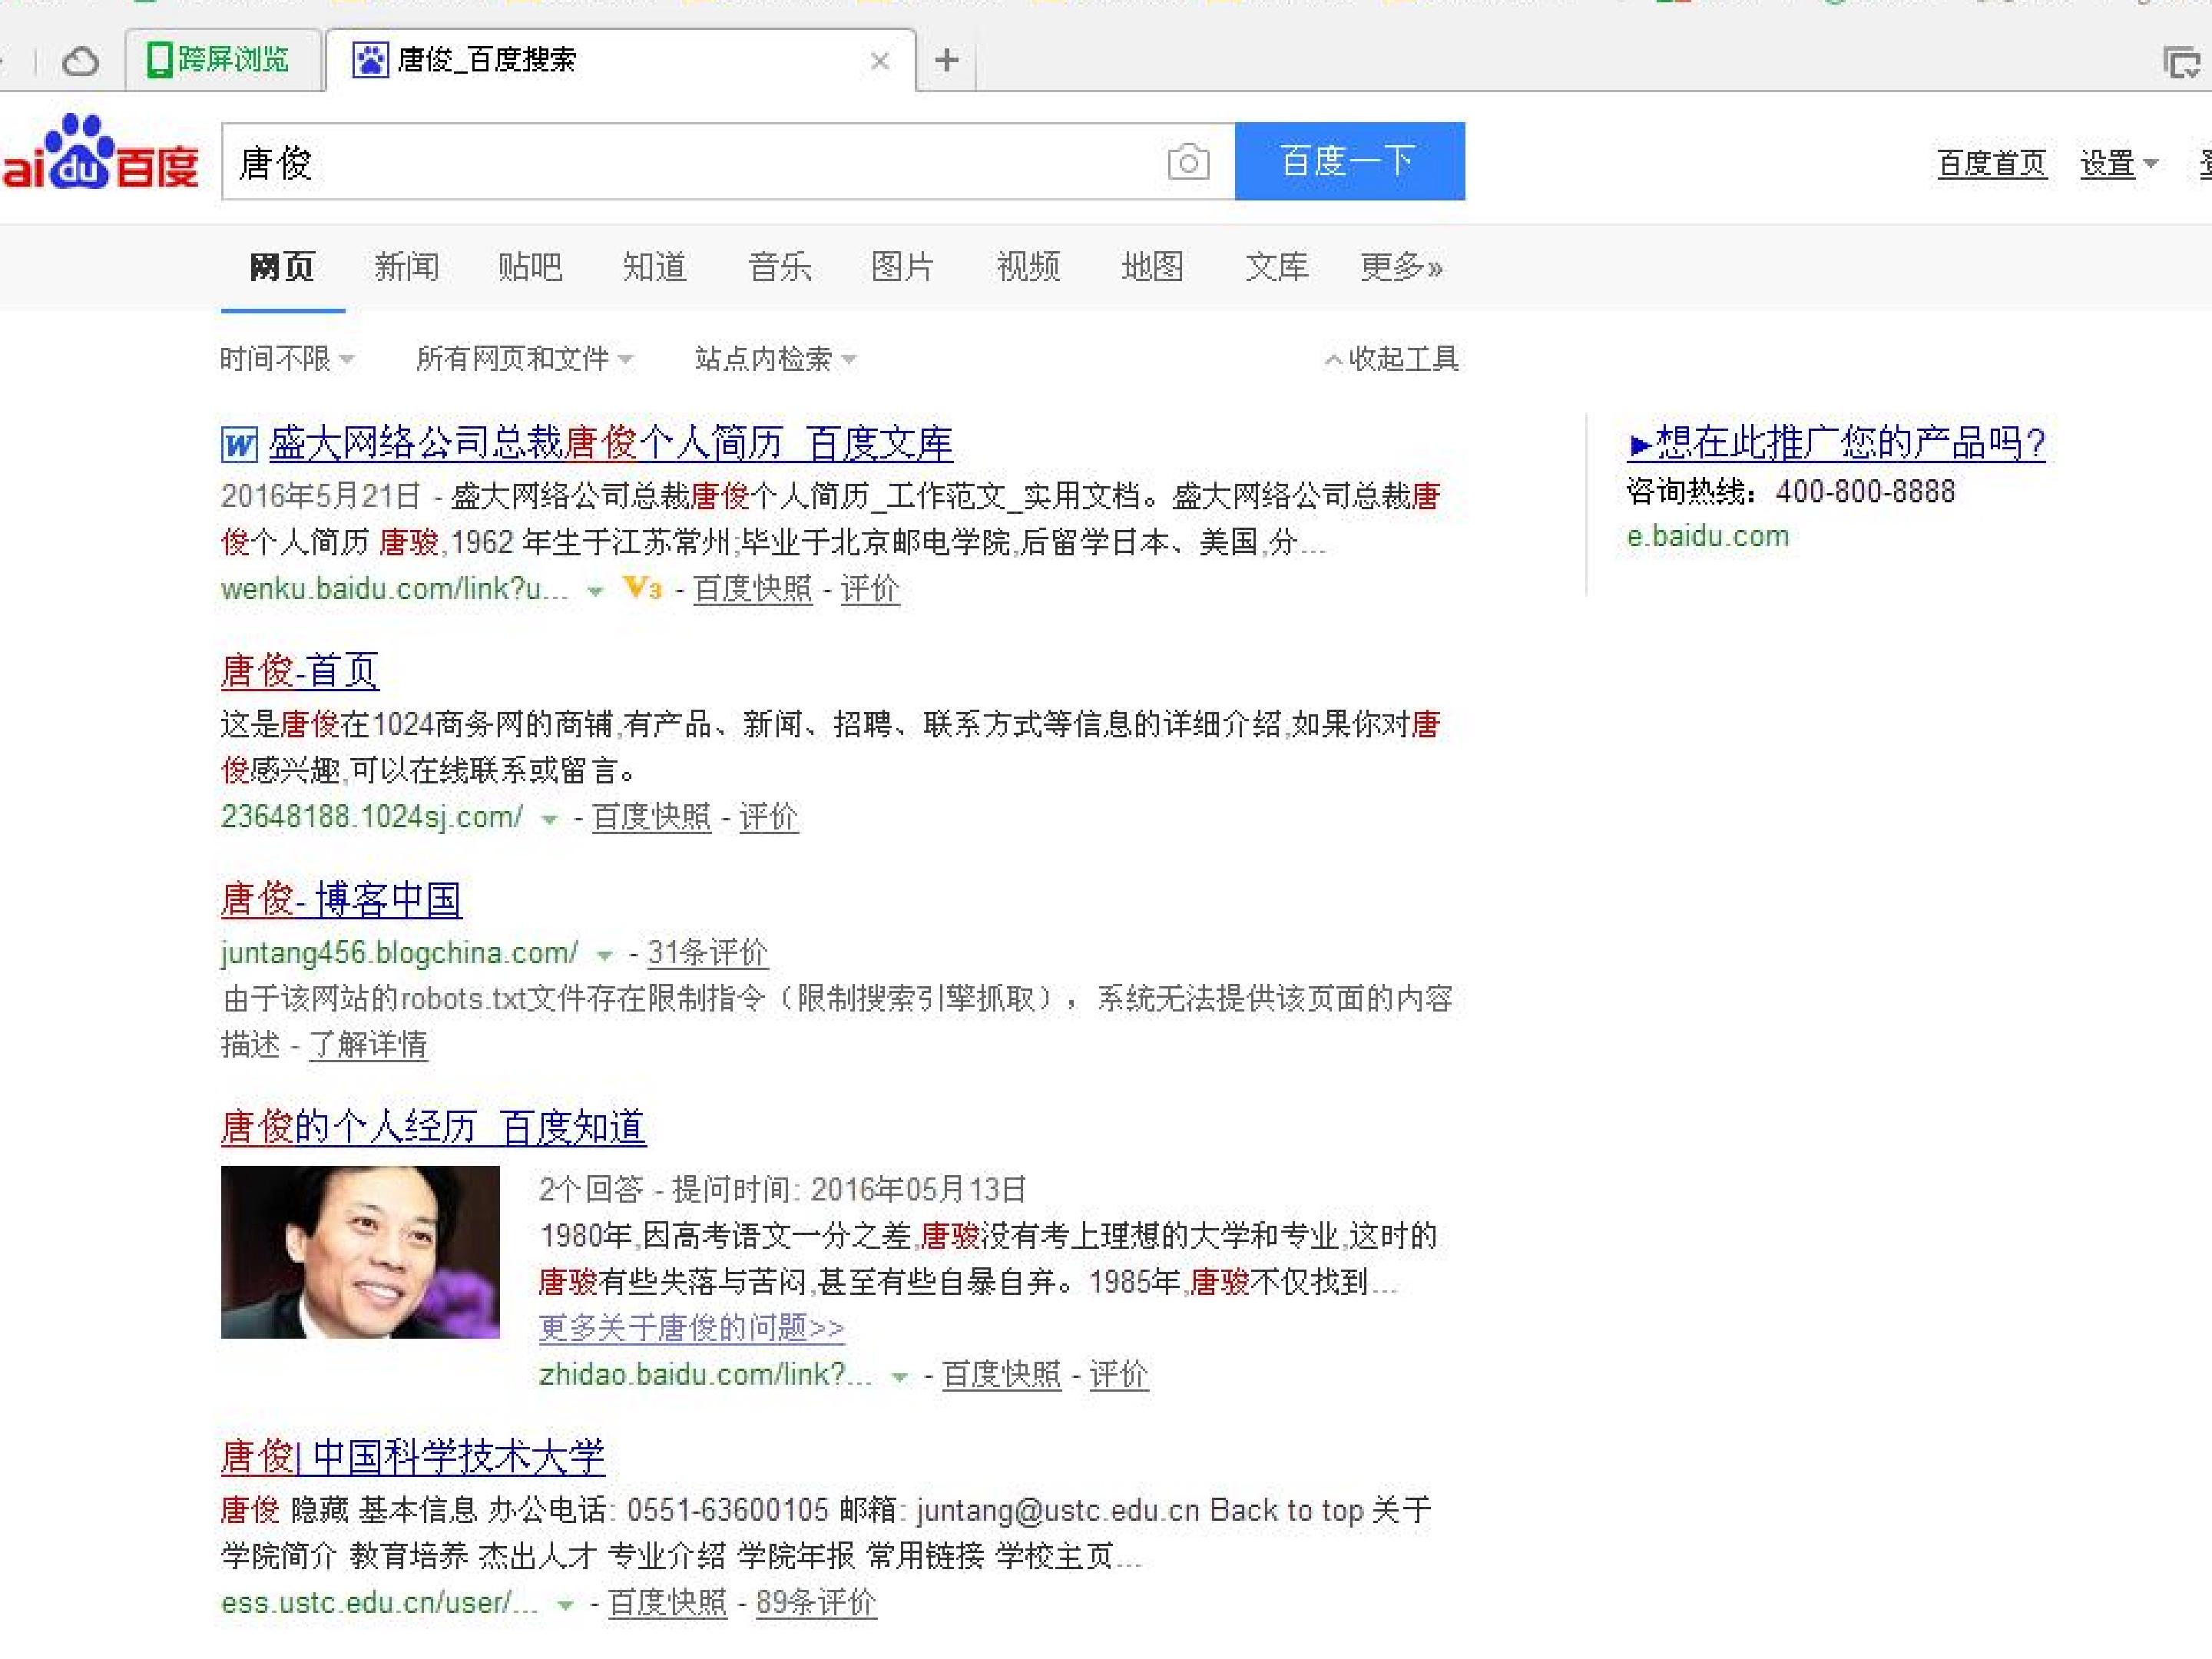Click the Word document icon beside the first result
This screenshot has width=2212, height=1659.
[239, 444]
